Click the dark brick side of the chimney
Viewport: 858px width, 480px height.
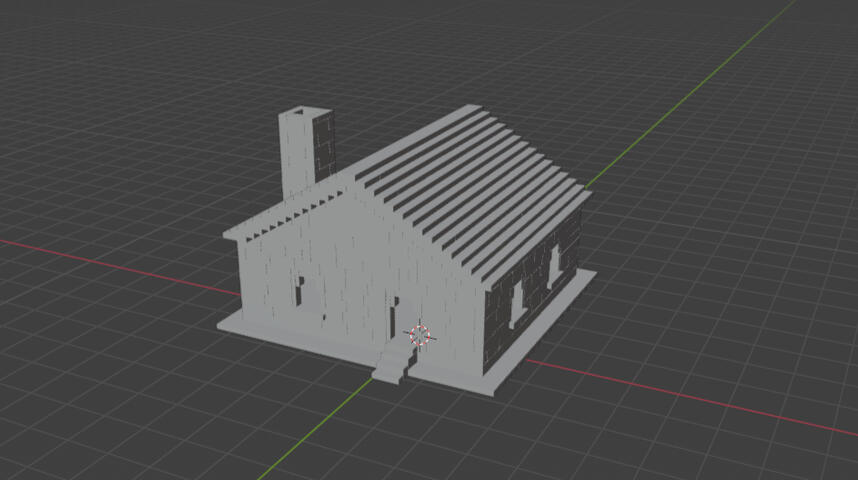pos(324,150)
